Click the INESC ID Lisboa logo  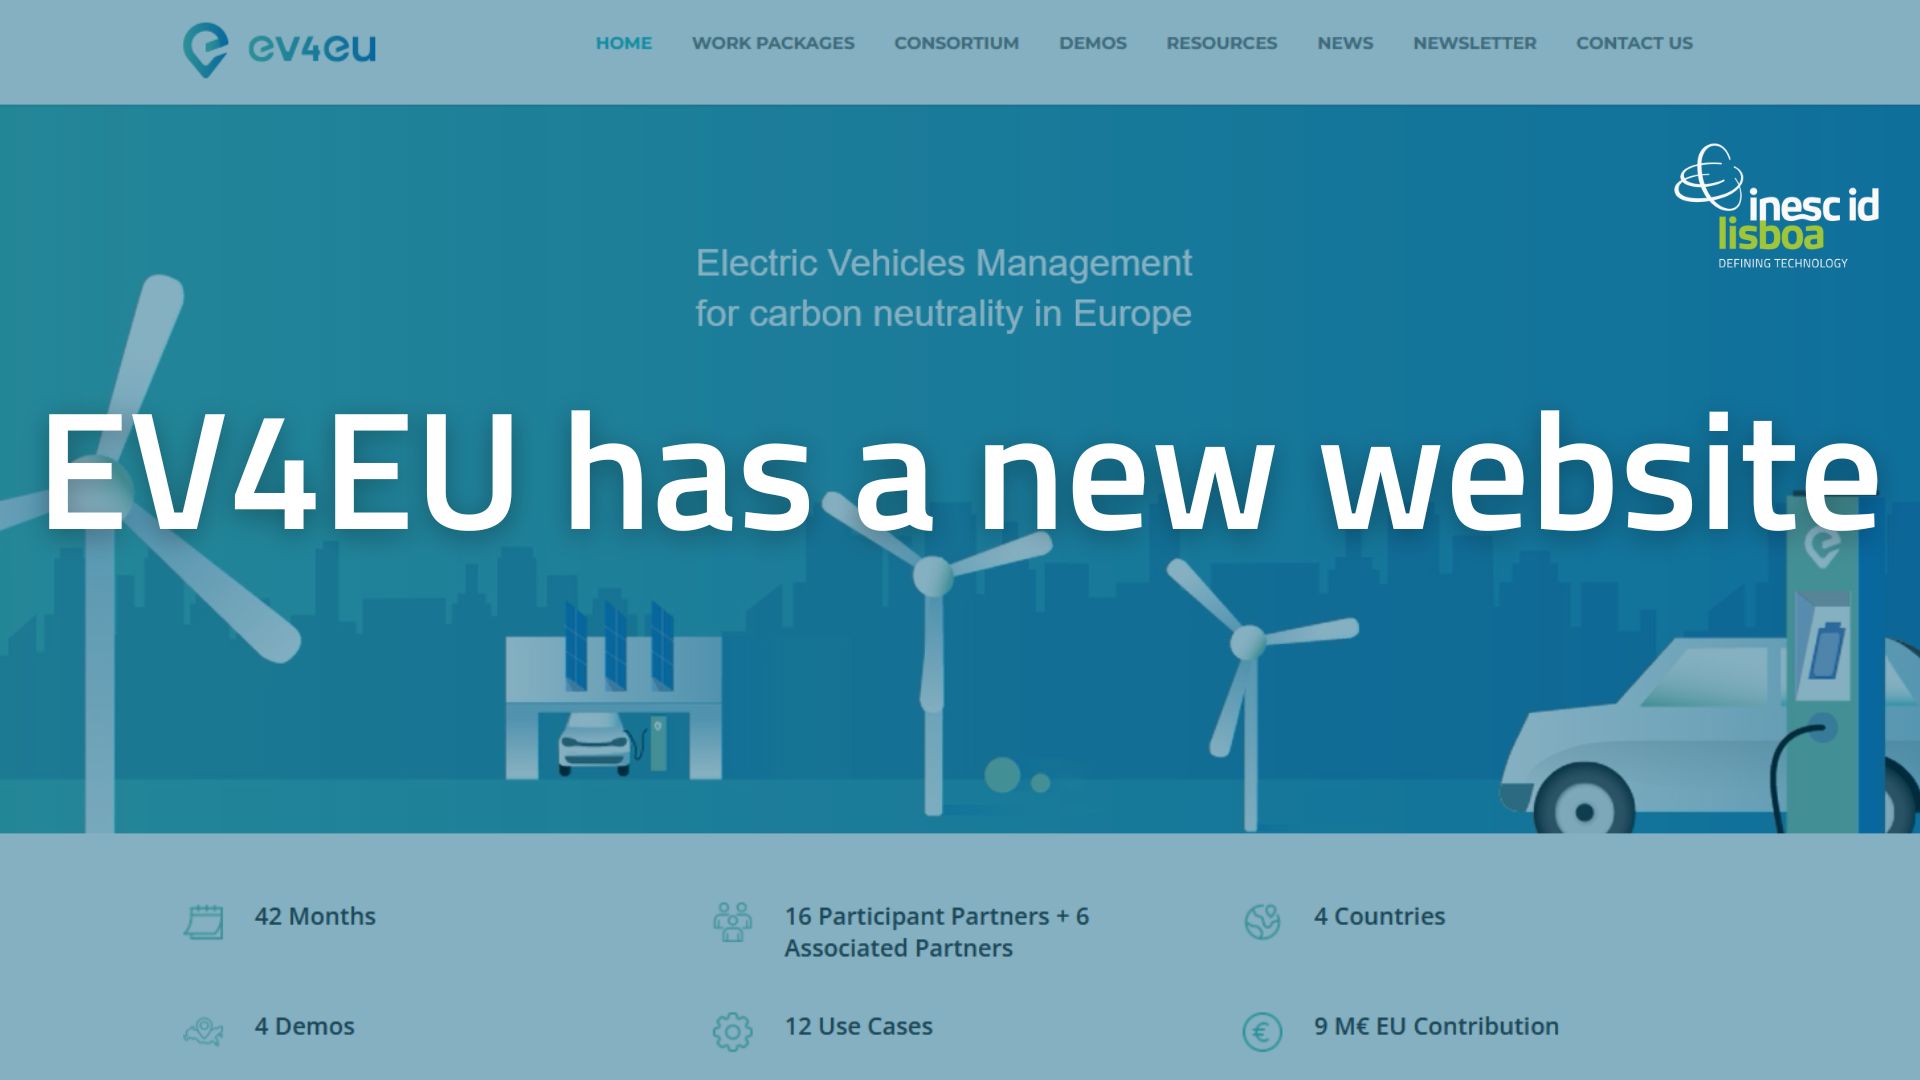(1780, 205)
